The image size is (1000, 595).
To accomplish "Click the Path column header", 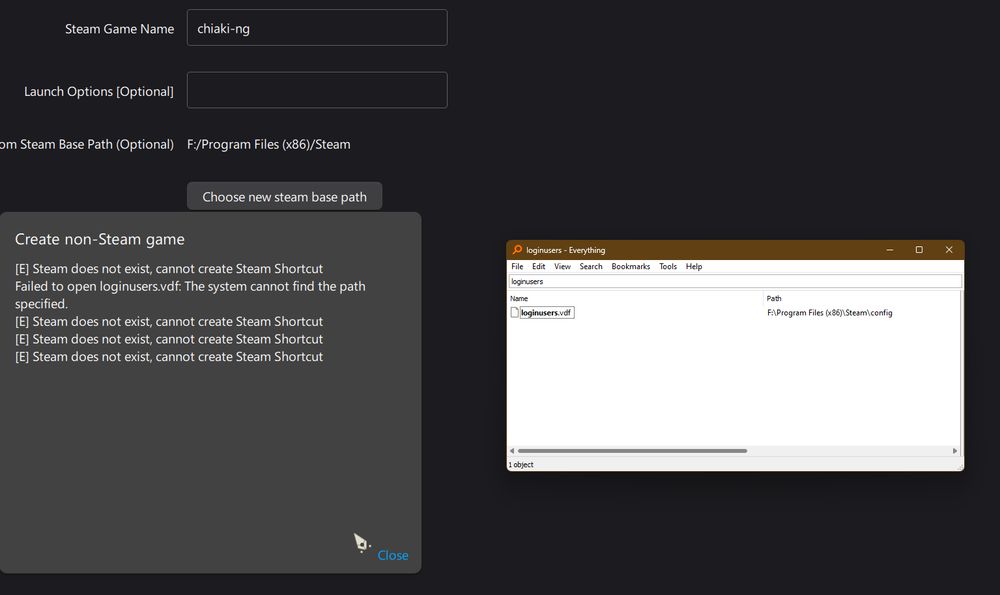I will click(x=774, y=298).
